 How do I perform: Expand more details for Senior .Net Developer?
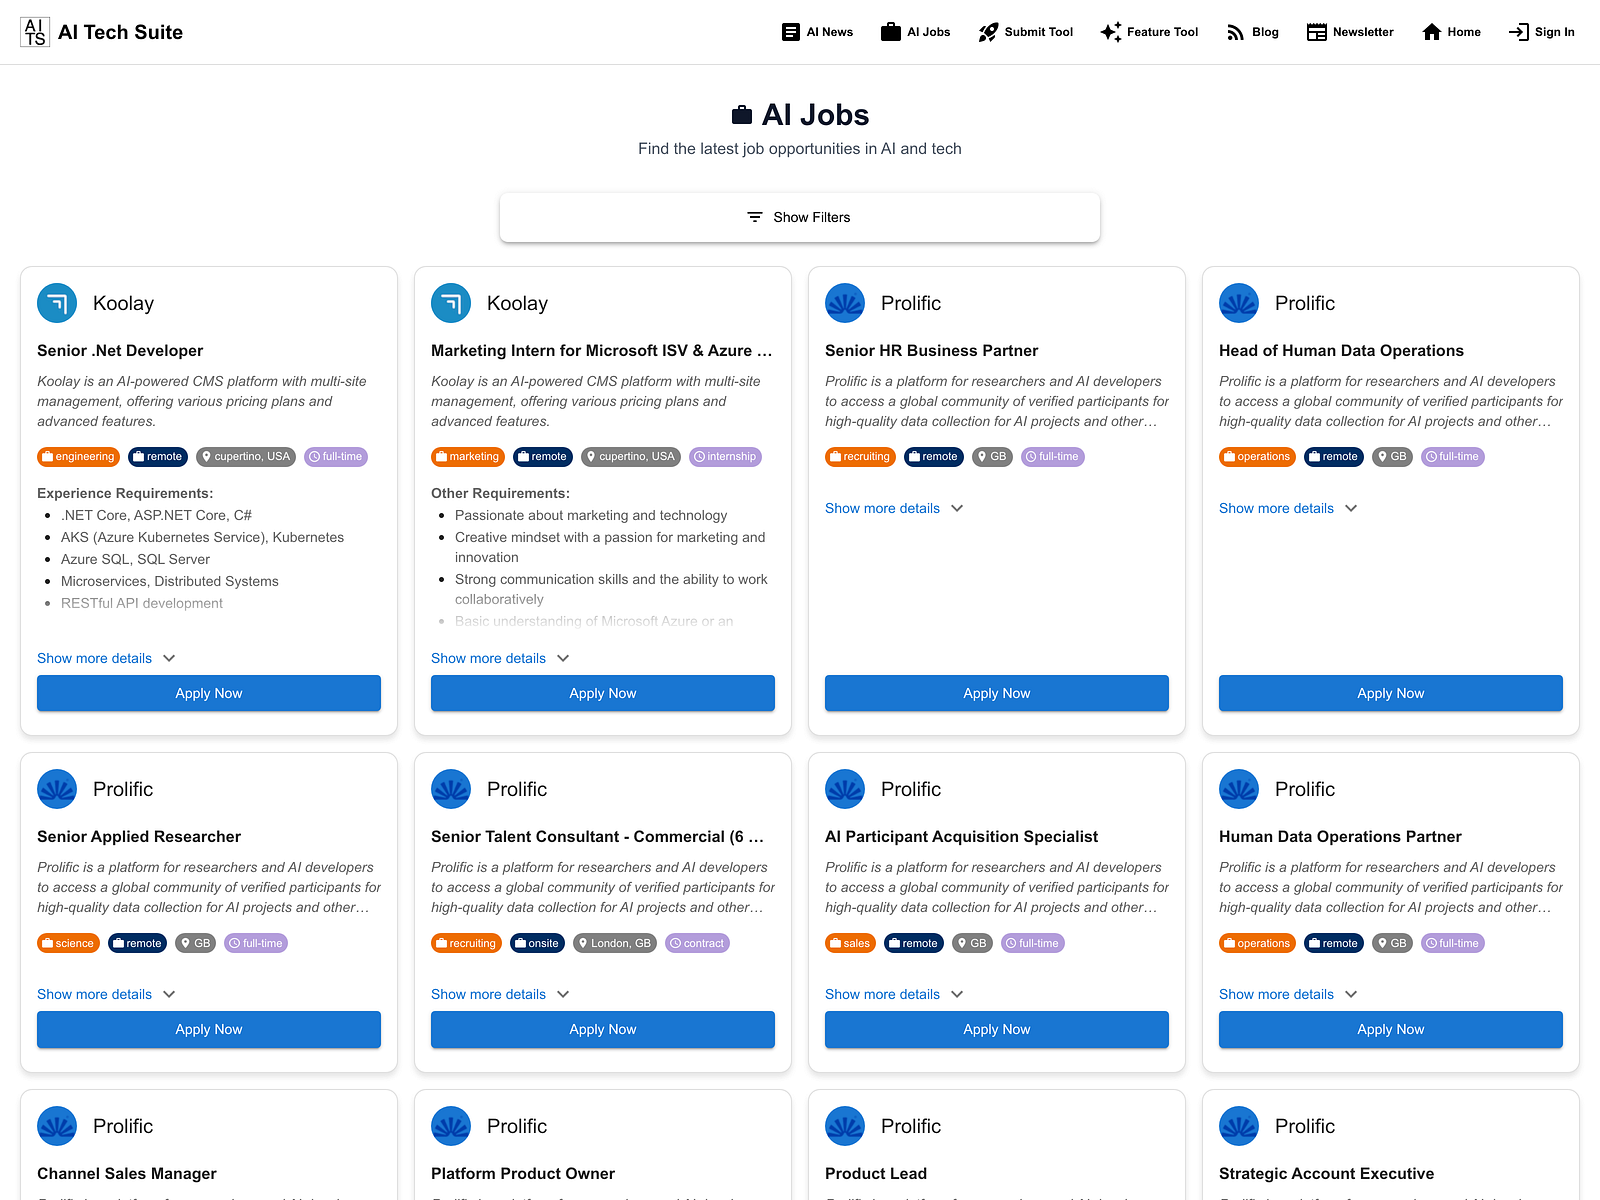pos(107,658)
